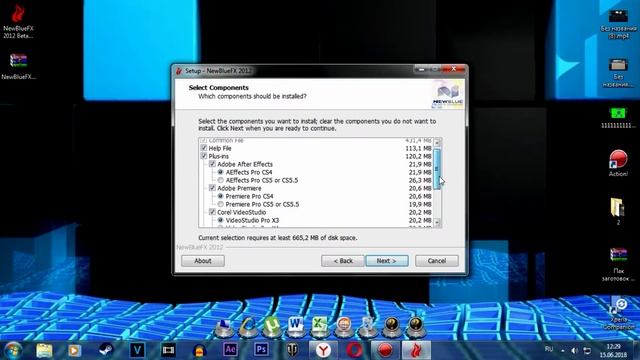Click the components list scroll up arrow
Image resolution: width=640 pixels, height=360 pixels.
point(437,142)
